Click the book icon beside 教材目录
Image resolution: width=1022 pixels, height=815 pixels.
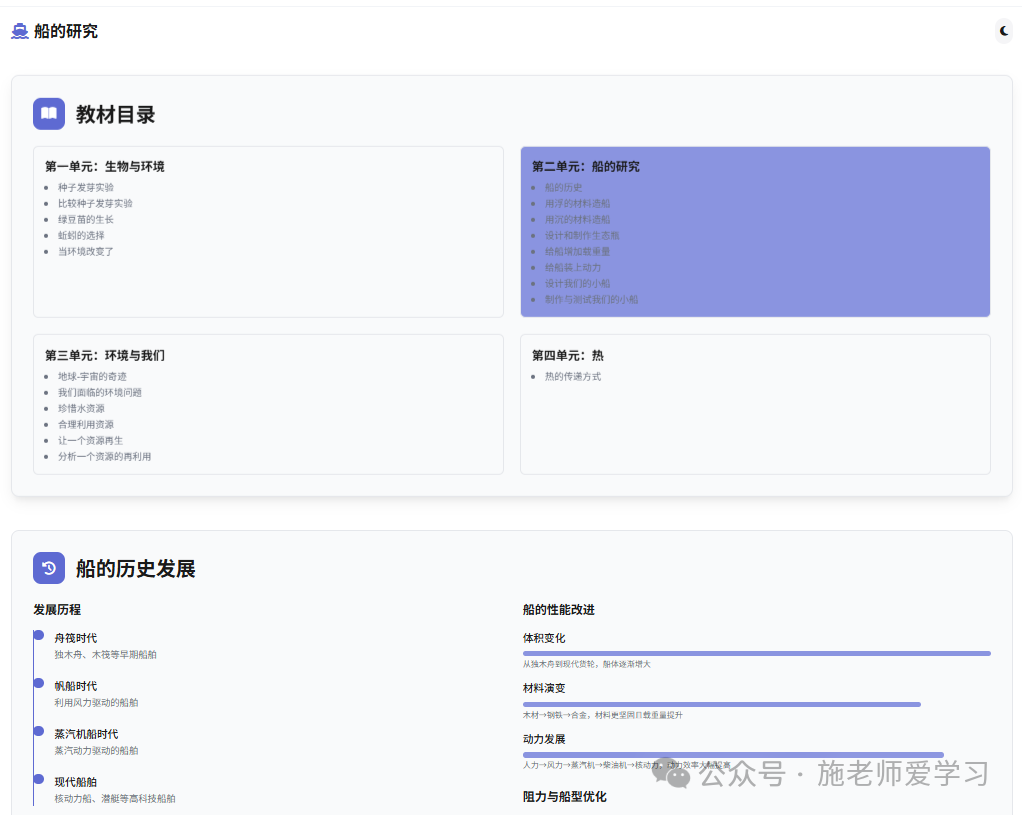[49, 114]
